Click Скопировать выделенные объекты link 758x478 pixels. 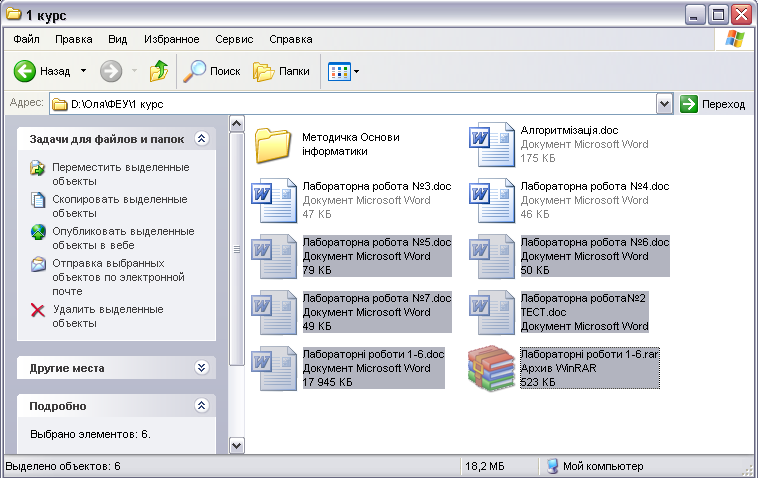pos(119,206)
